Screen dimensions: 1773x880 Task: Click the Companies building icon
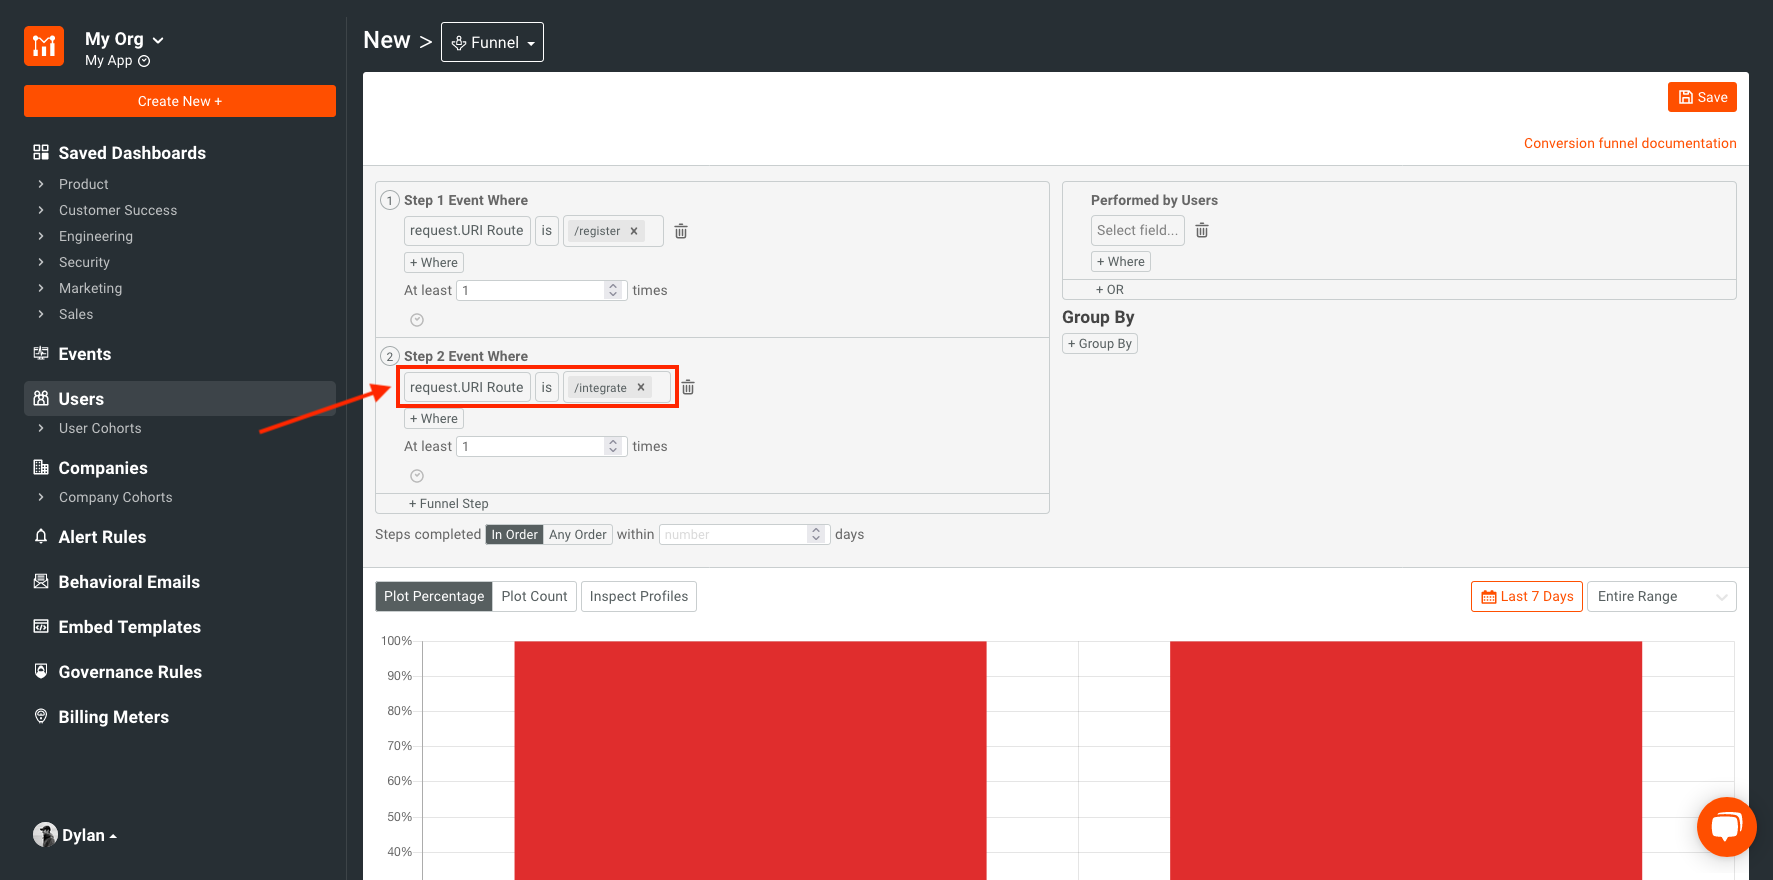click(41, 467)
